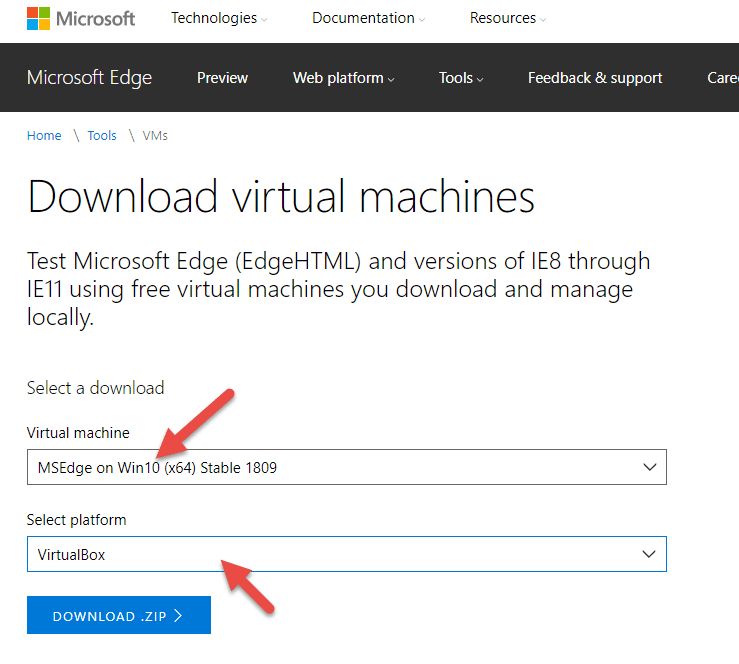The height and width of the screenshot is (664, 739).
Task: Open the Select platform dropdown
Action: [347, 554]
